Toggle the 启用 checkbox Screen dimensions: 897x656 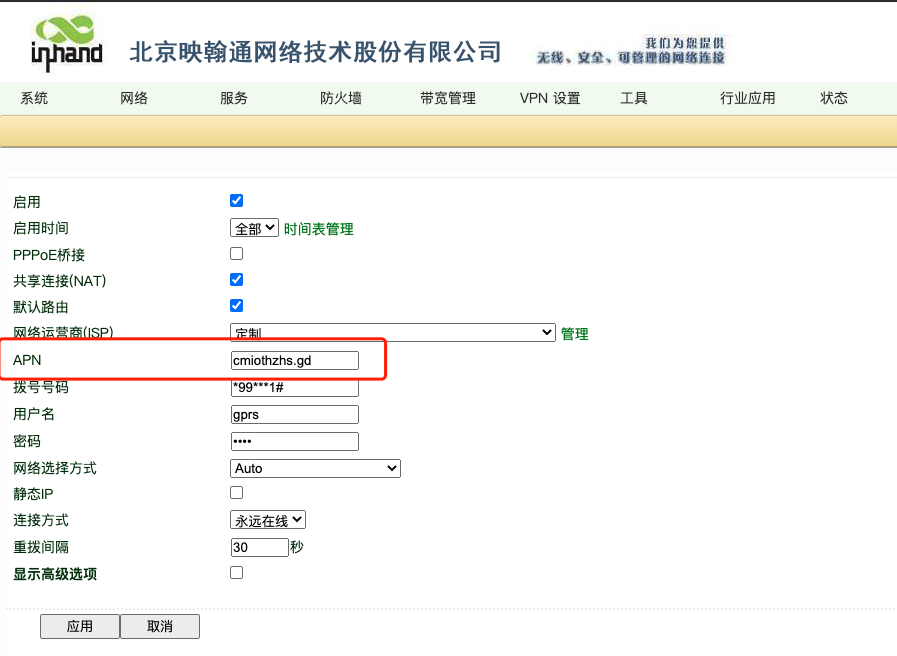click(237, 201)
